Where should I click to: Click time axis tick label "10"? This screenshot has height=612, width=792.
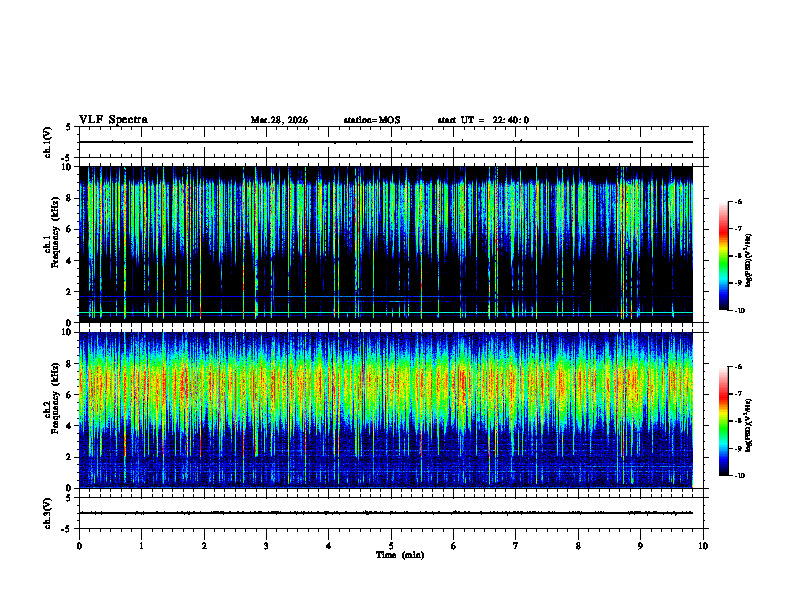[703, 546]
